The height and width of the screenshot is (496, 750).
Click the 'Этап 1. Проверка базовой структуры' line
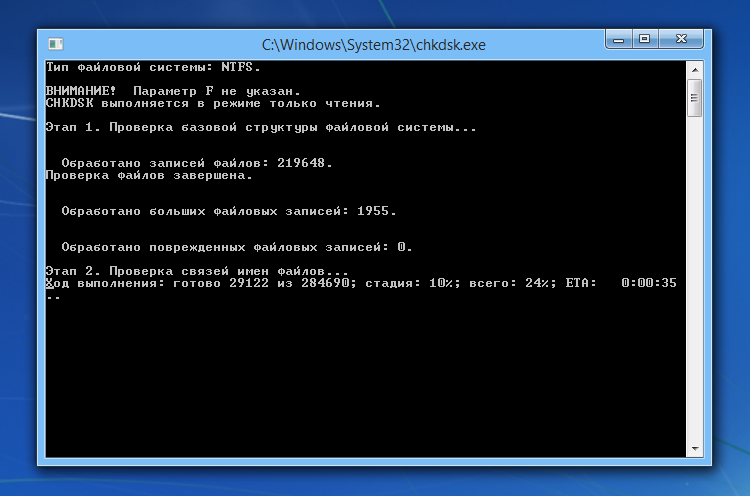click(x=261, y=127)
